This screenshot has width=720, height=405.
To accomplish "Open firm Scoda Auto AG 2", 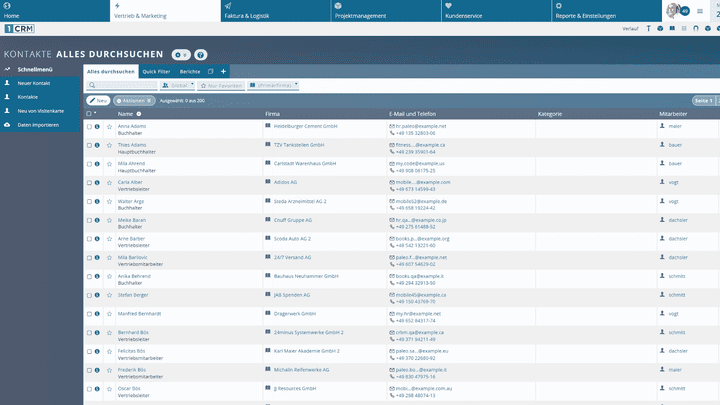I will pos(292,238).
